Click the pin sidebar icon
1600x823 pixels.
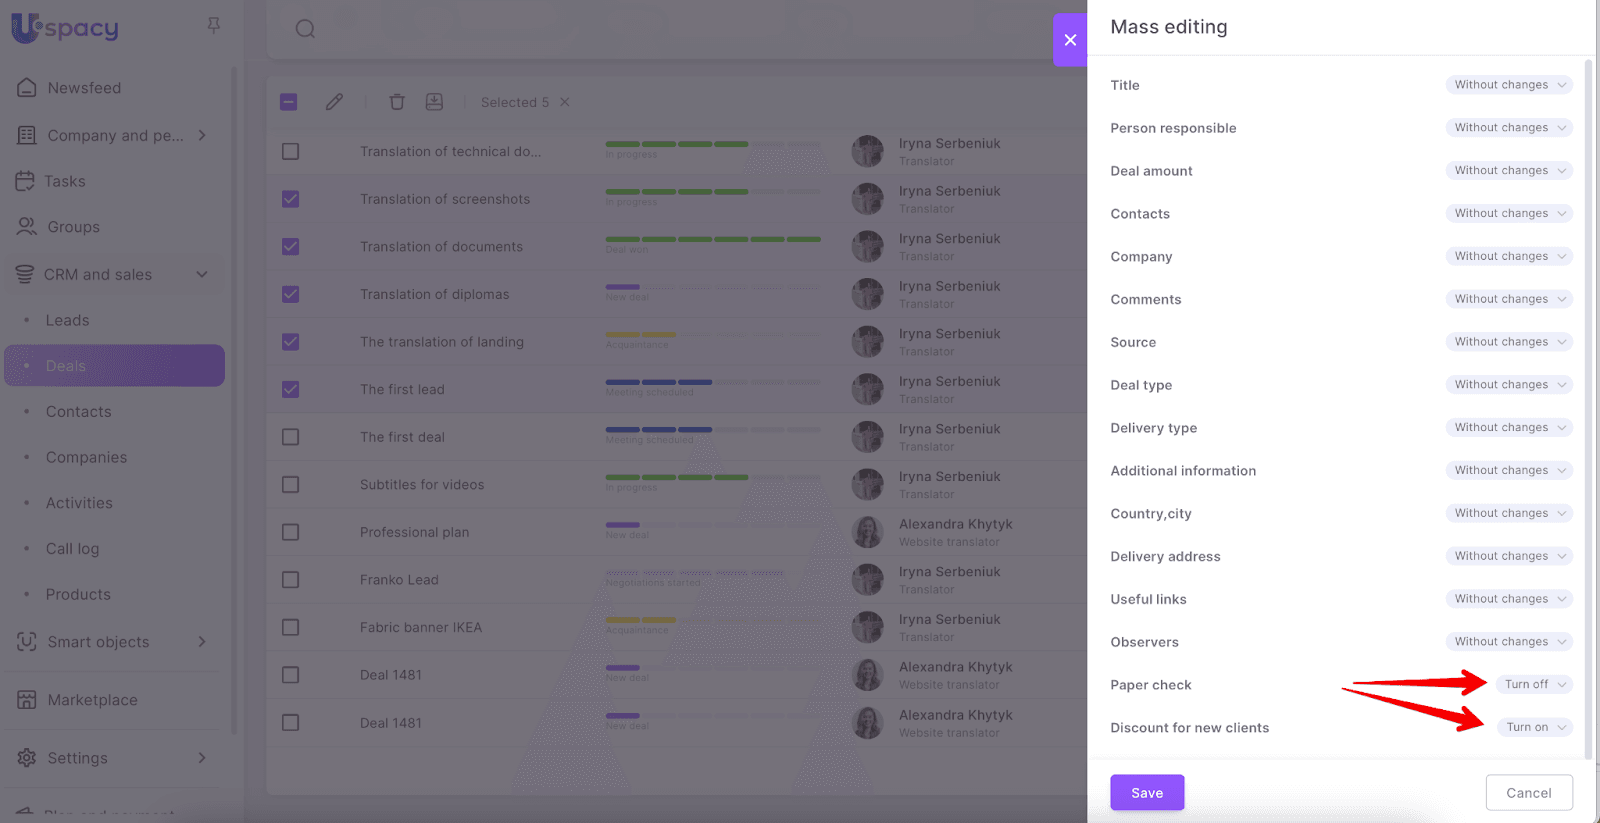point(213,25)
